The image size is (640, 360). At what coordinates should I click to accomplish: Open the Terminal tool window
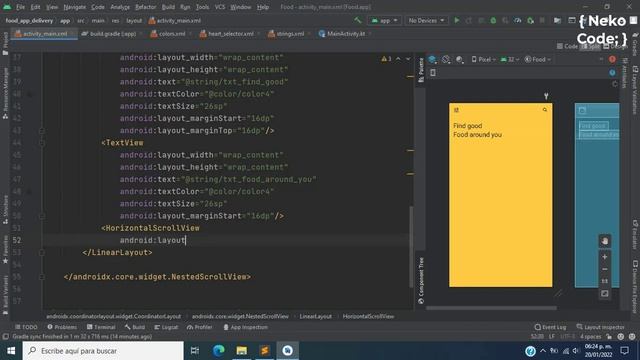coord(101,327)
